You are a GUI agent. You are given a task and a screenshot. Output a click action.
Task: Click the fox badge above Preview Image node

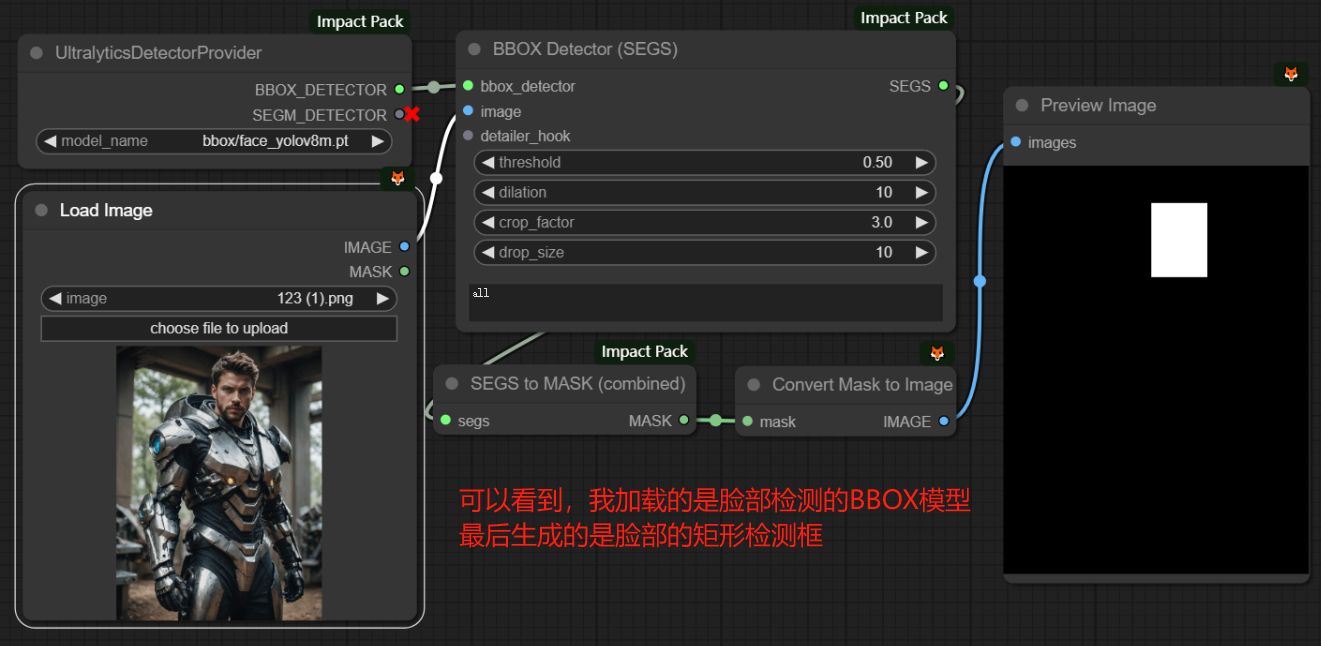1291,74
